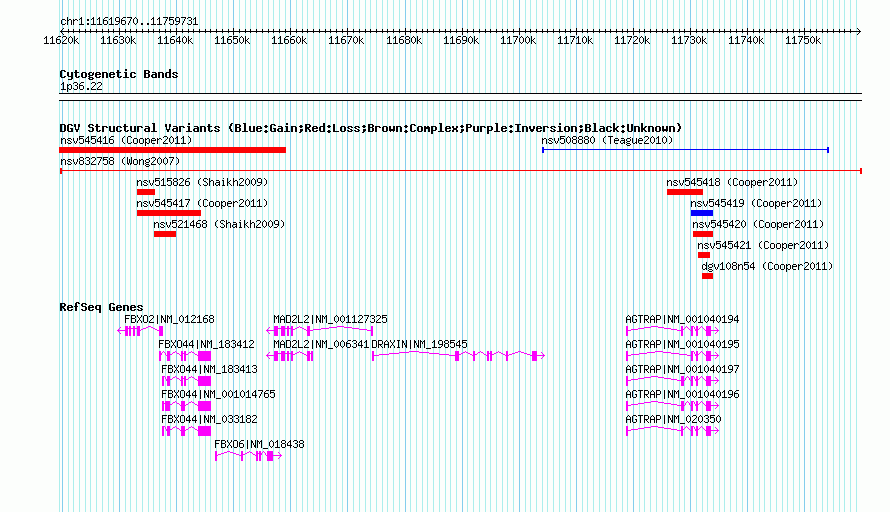
Task: Click the DRAXIN|NM_198545 gene label
Action: tap(419, 345)
